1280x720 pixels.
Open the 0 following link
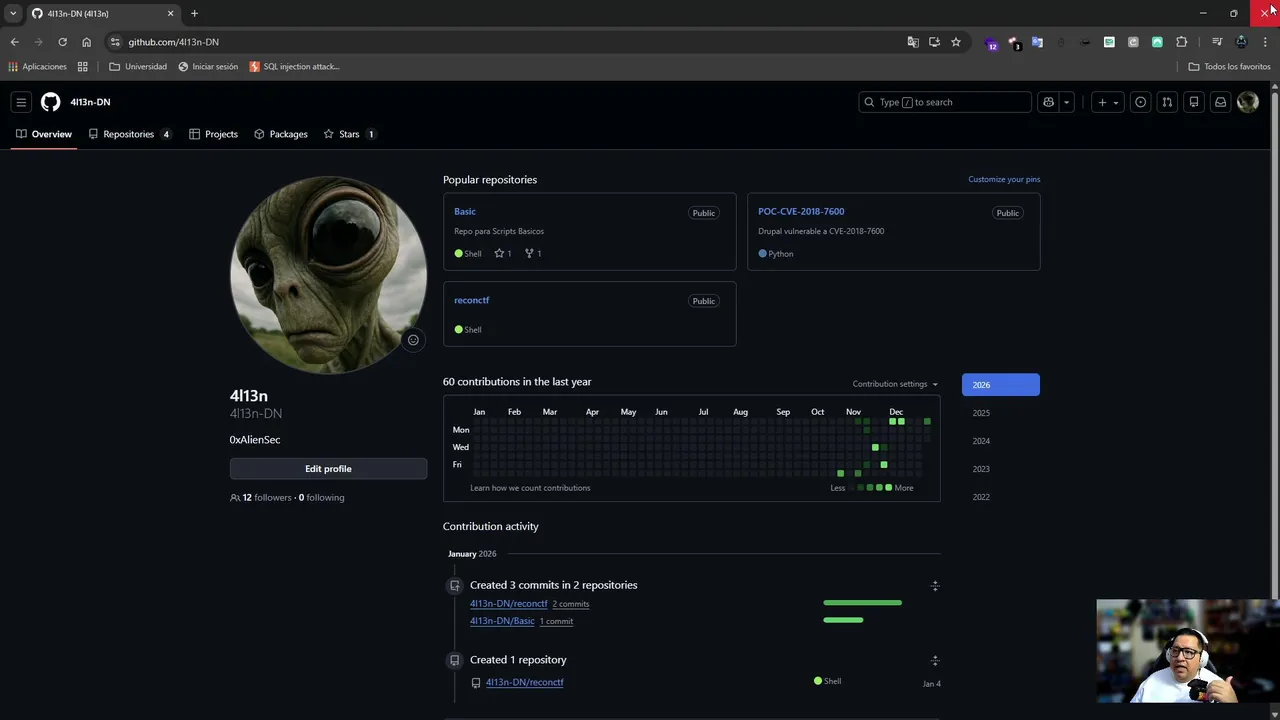(321, 497)
